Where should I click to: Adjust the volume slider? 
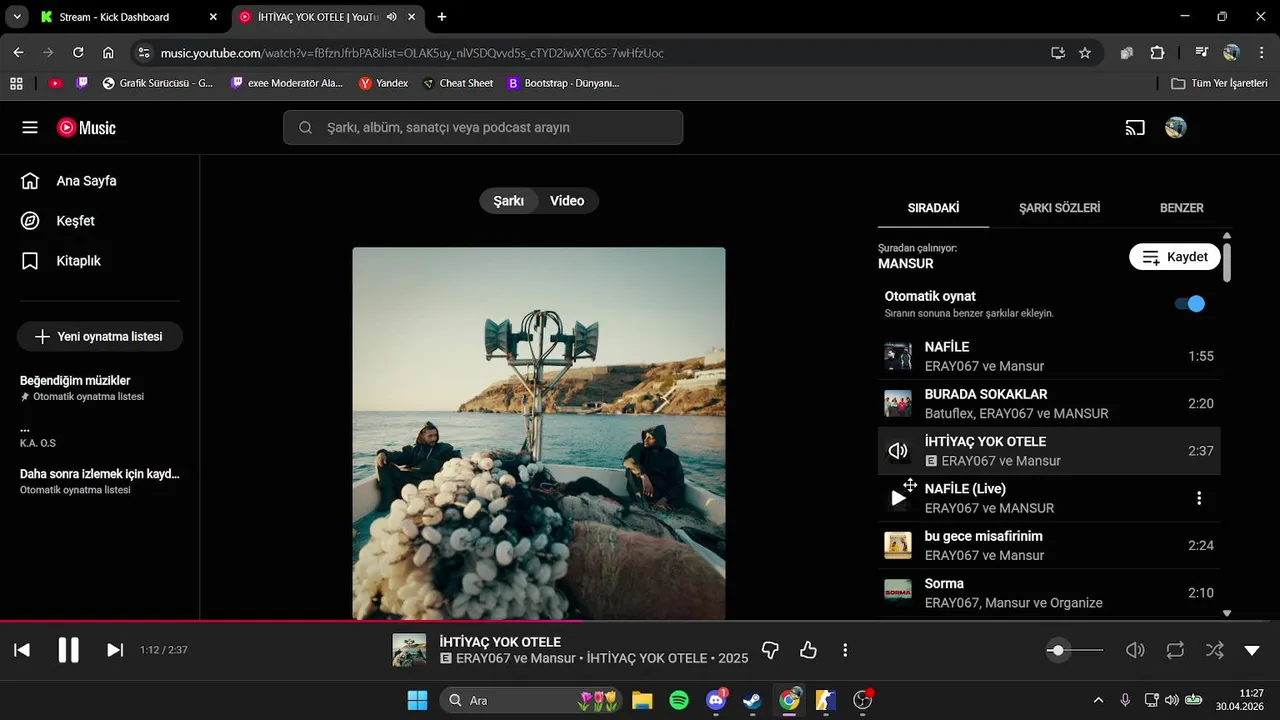1075,650
